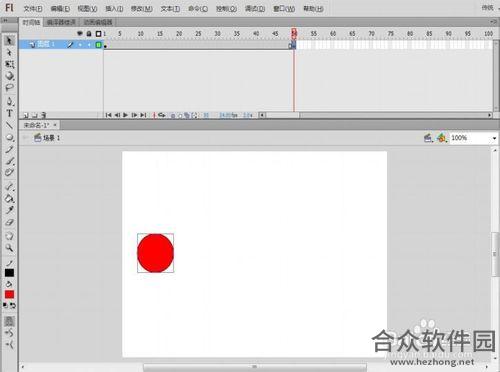The height and width of the screenshot is (372, 500).
Task: Go to last frame button
Action: pos(143,115)
